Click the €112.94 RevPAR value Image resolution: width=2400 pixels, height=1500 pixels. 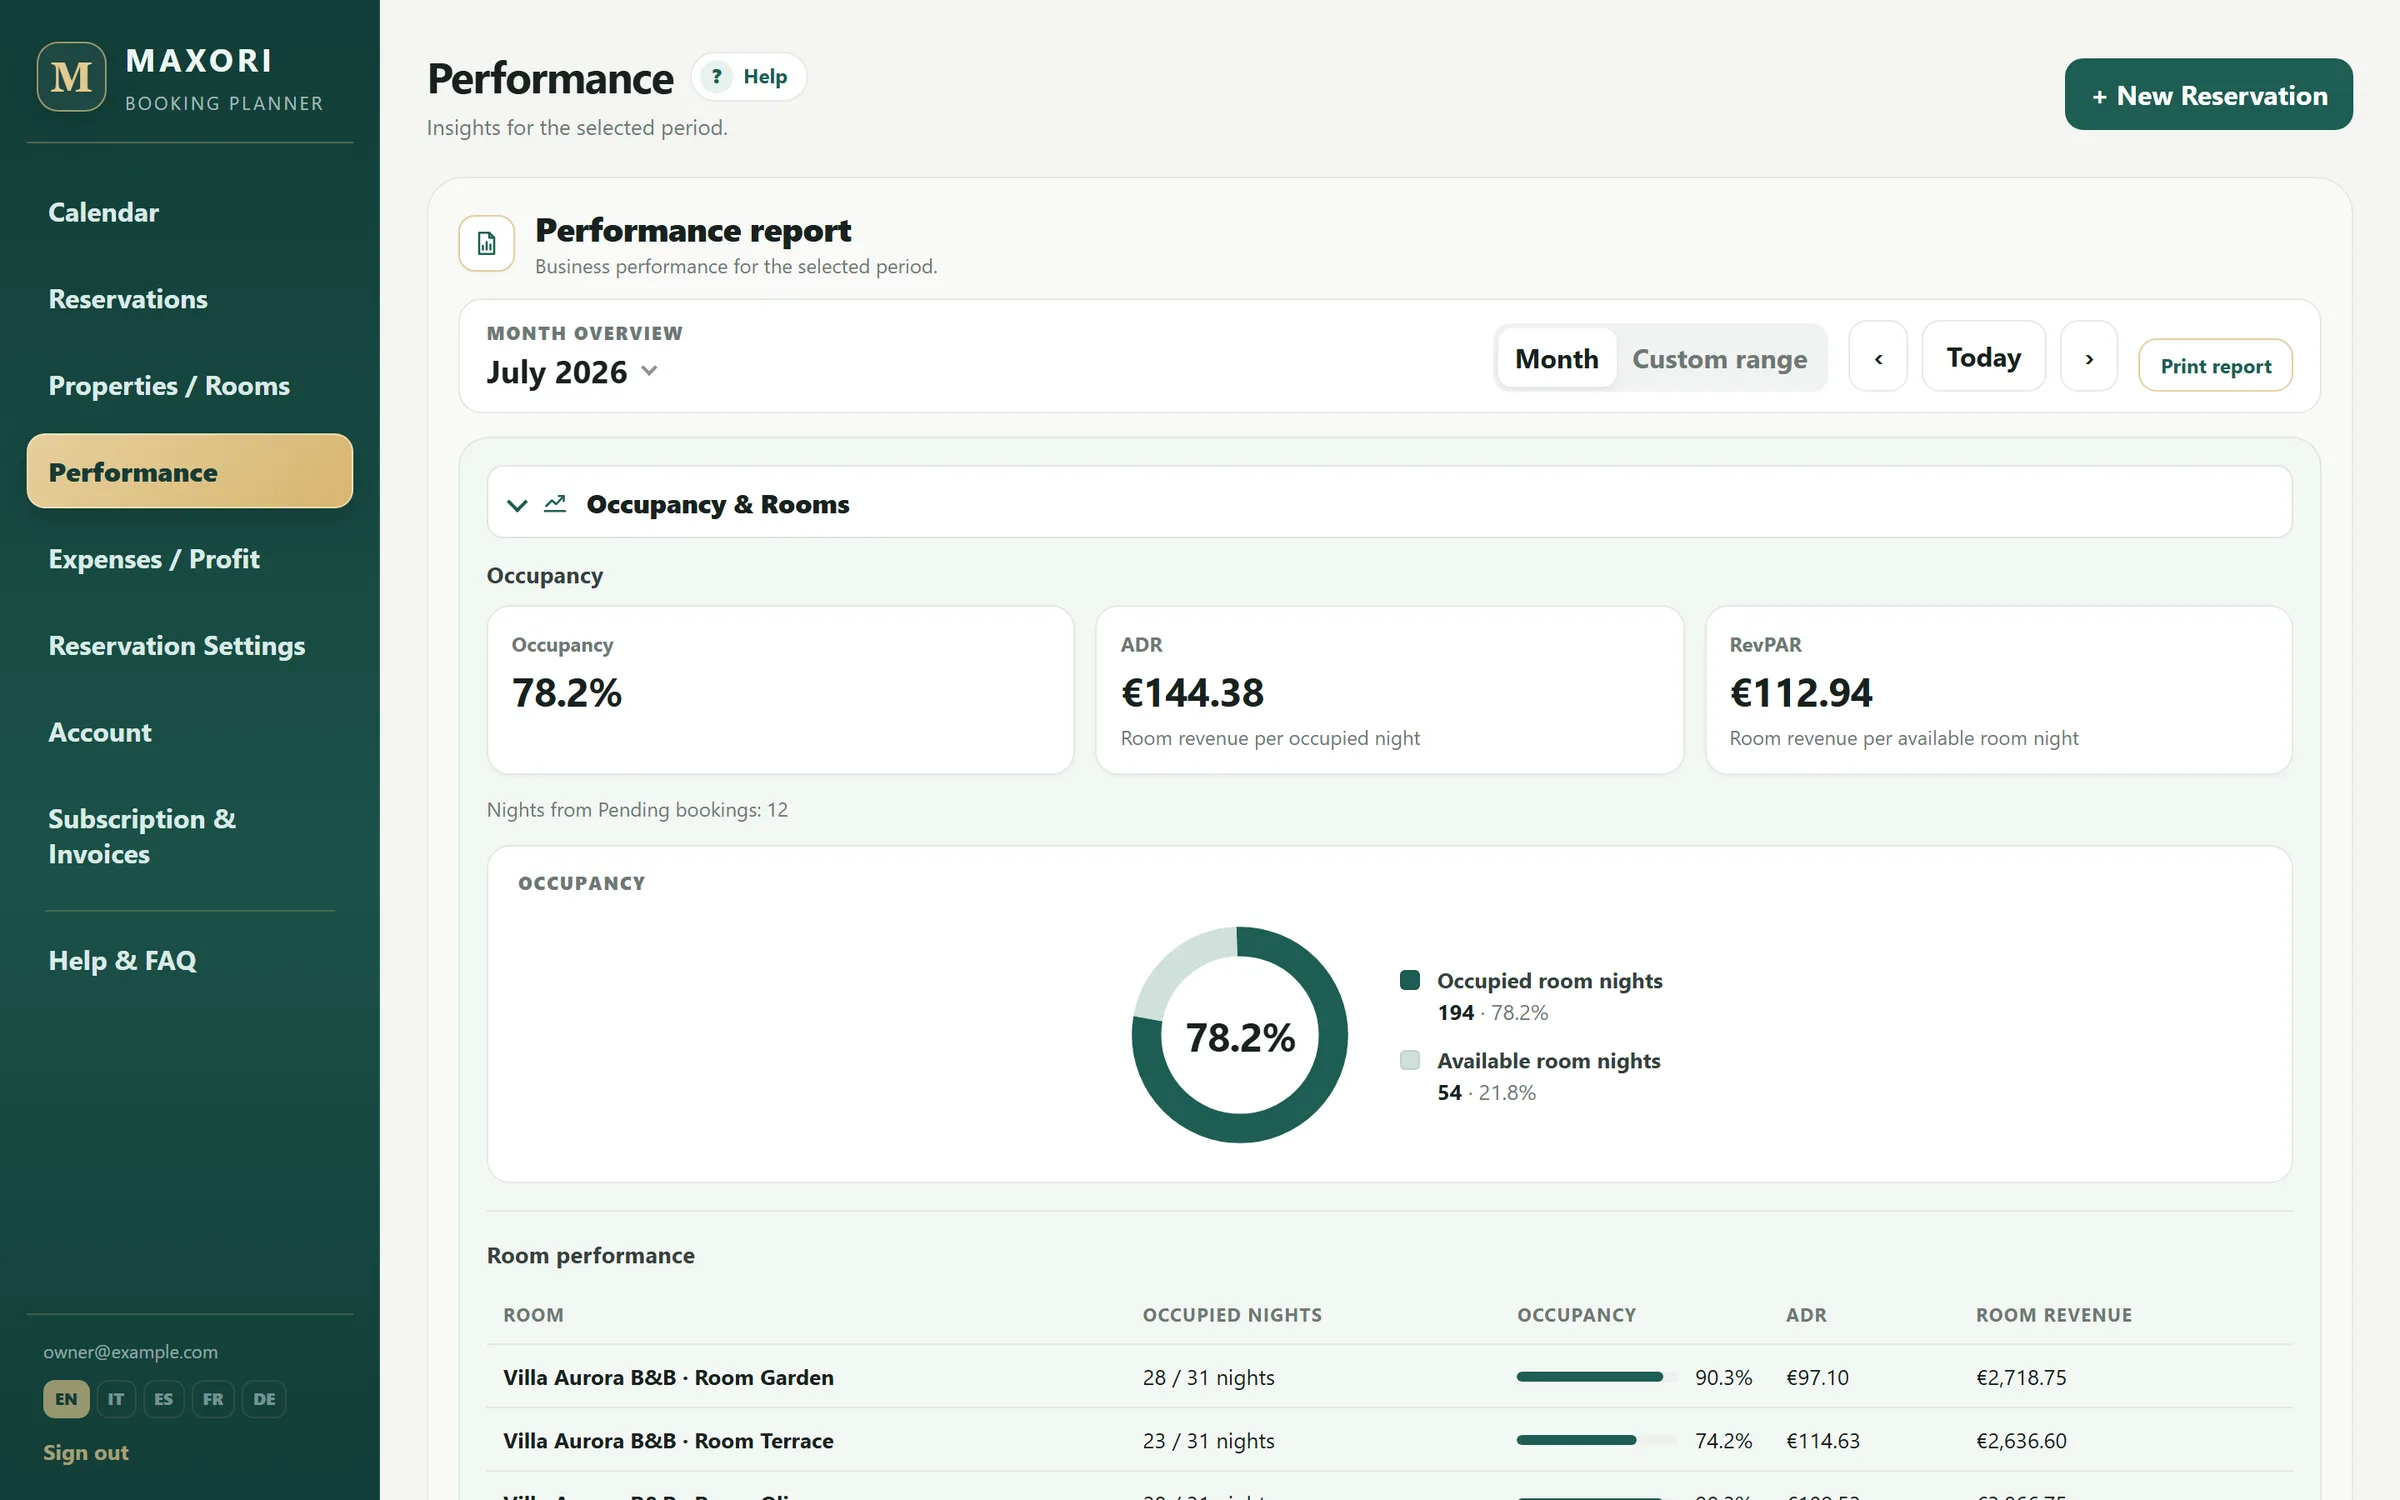click(1801, 693)
